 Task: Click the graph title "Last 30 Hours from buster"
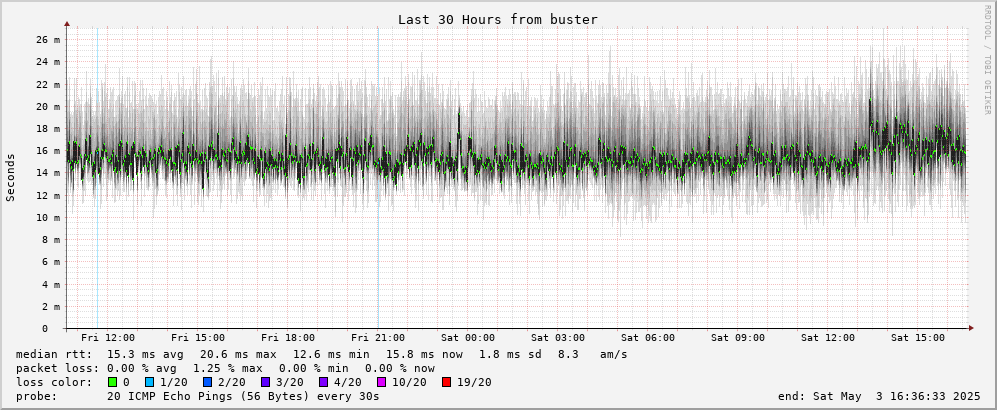tap(498, 20)
